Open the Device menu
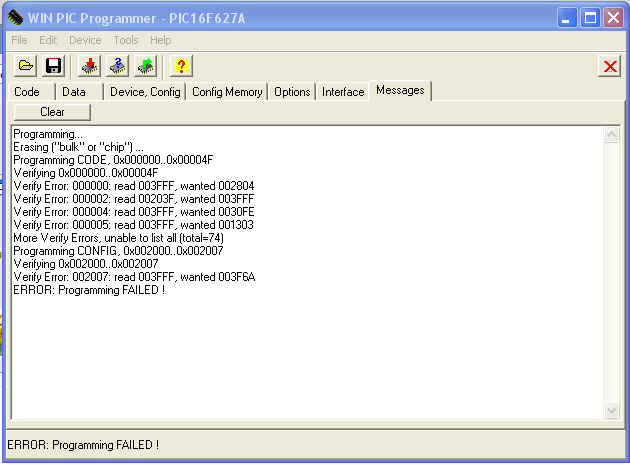The height and width of the screenshot is (465, 630). [x=85, y=40]
